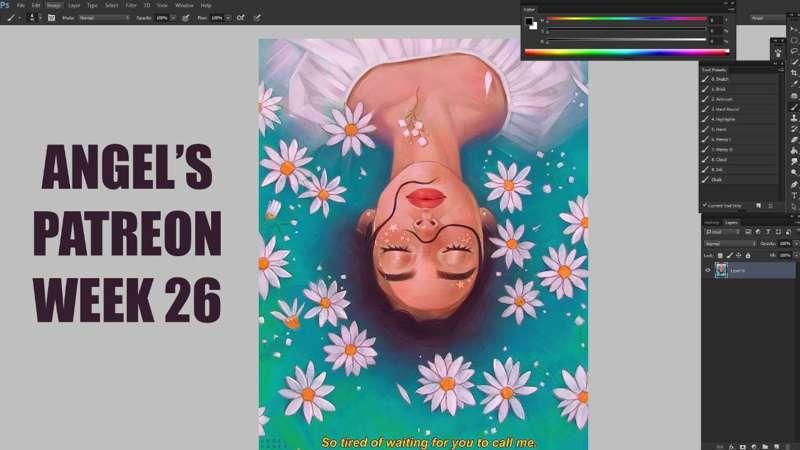
Task: Toggle the Brush panel from options bar
Action: (x=52, y=18)
